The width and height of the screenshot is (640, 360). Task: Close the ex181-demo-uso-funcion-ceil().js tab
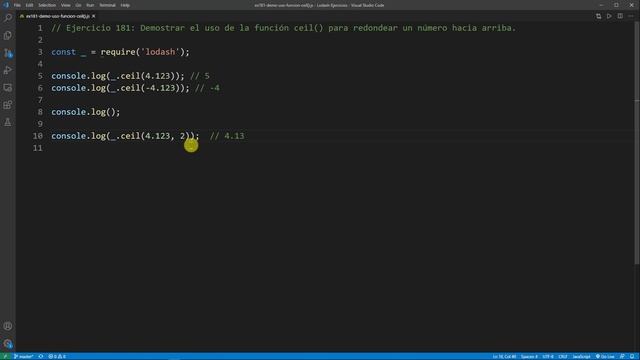pyautogui.click(x=93, y=16)
